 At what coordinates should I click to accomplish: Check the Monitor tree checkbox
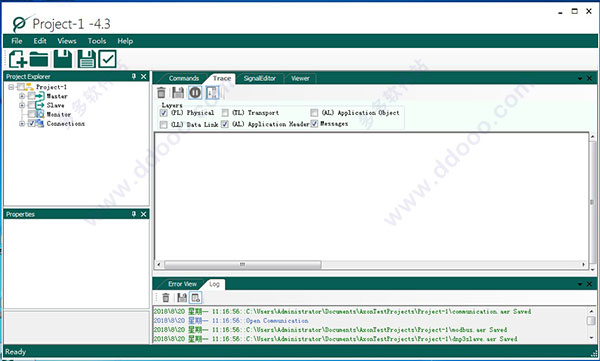pyautogui.click(x=32, y=114)
